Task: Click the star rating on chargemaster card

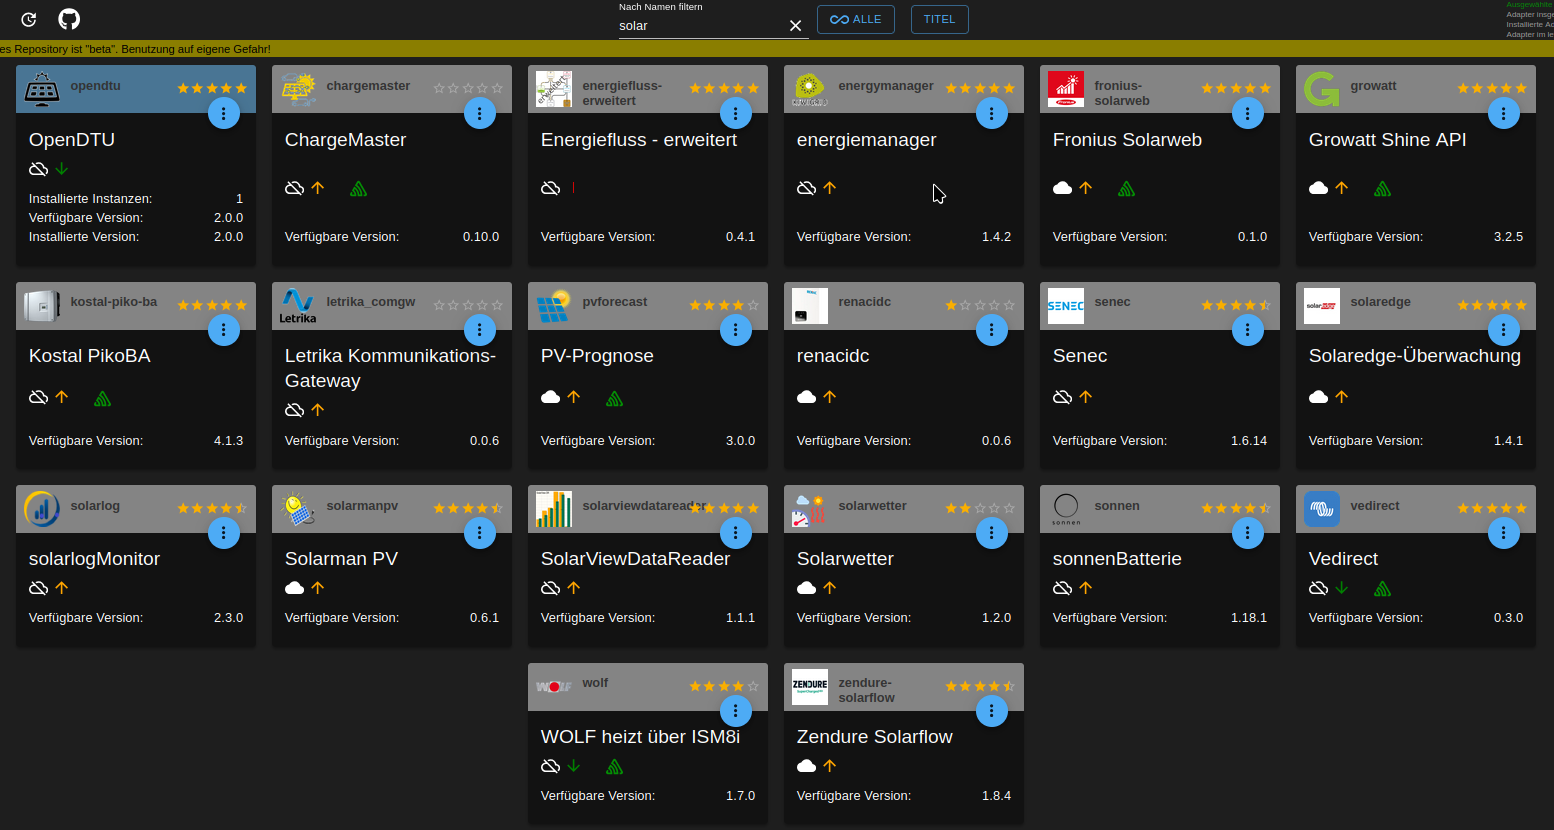Action: [468, 88]
